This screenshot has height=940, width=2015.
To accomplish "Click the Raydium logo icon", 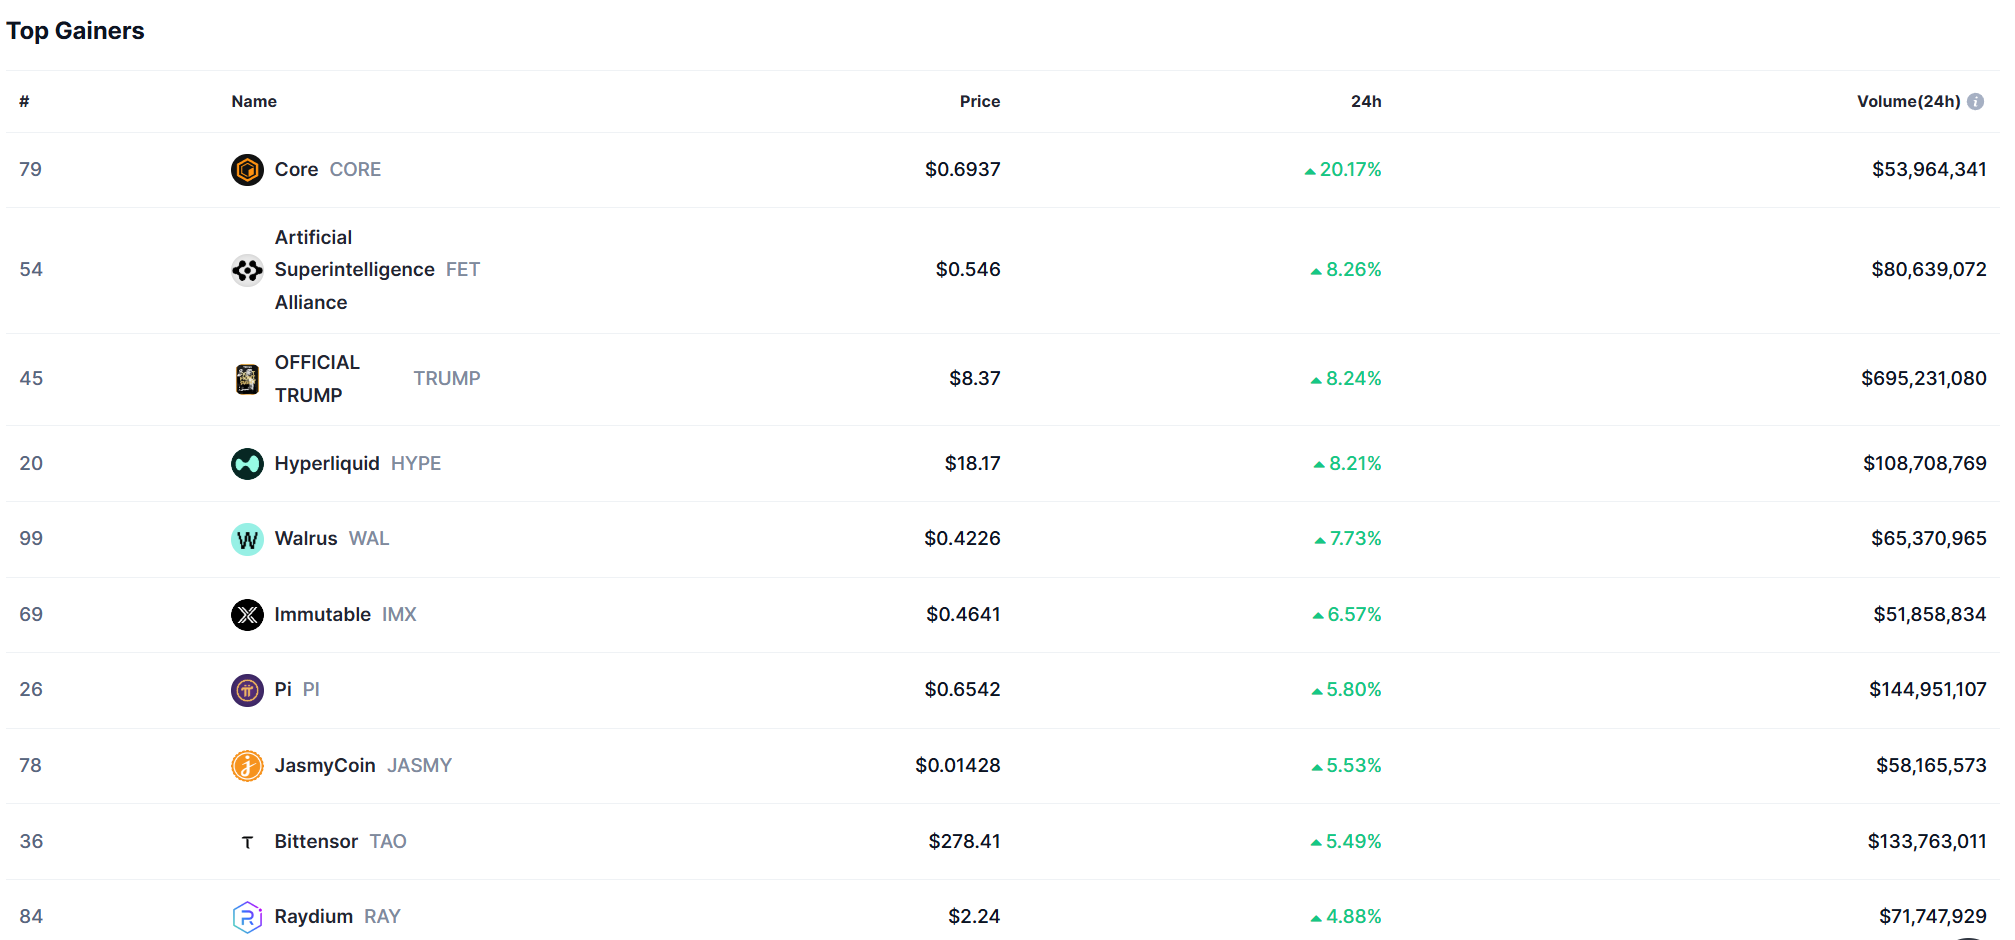I will [247, 916].
